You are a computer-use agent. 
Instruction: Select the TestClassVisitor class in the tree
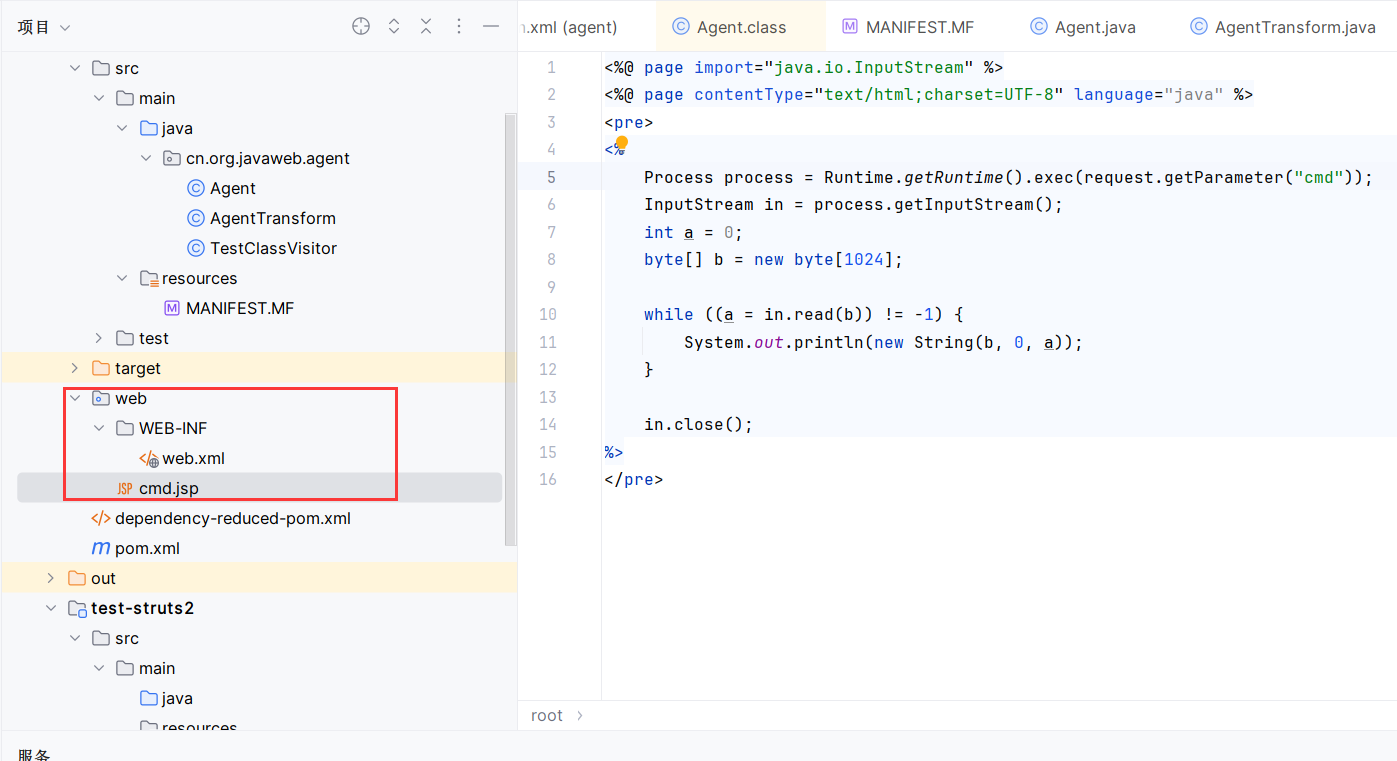[273, 248]
